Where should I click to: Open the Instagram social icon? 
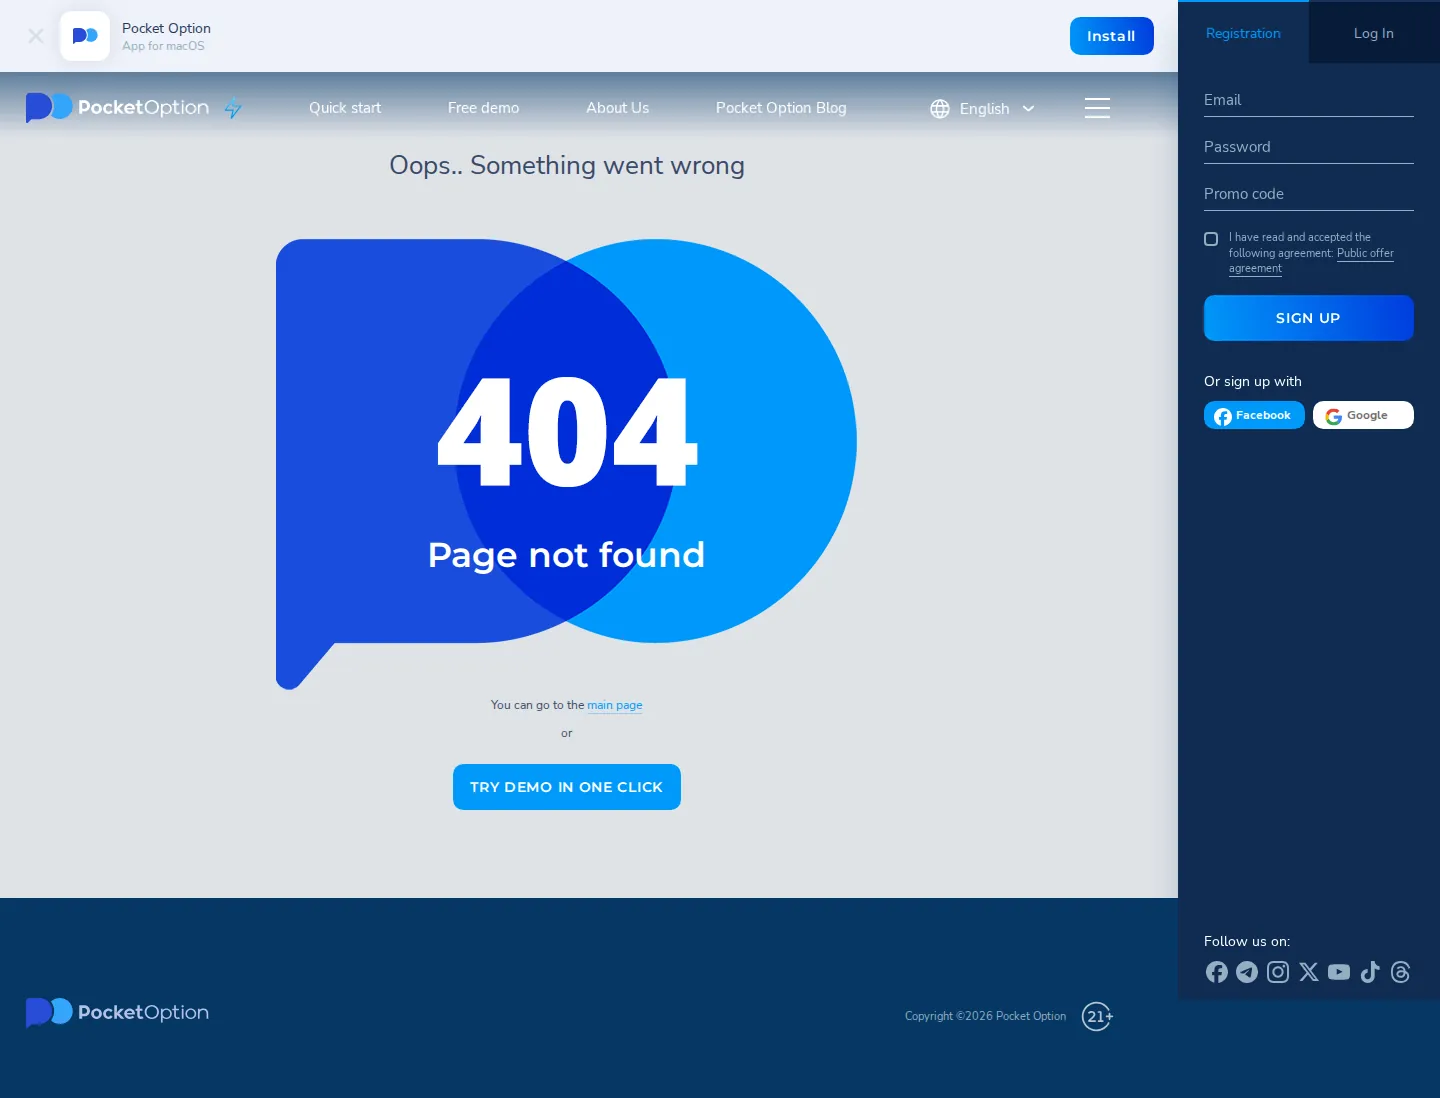click(1278, 972)
